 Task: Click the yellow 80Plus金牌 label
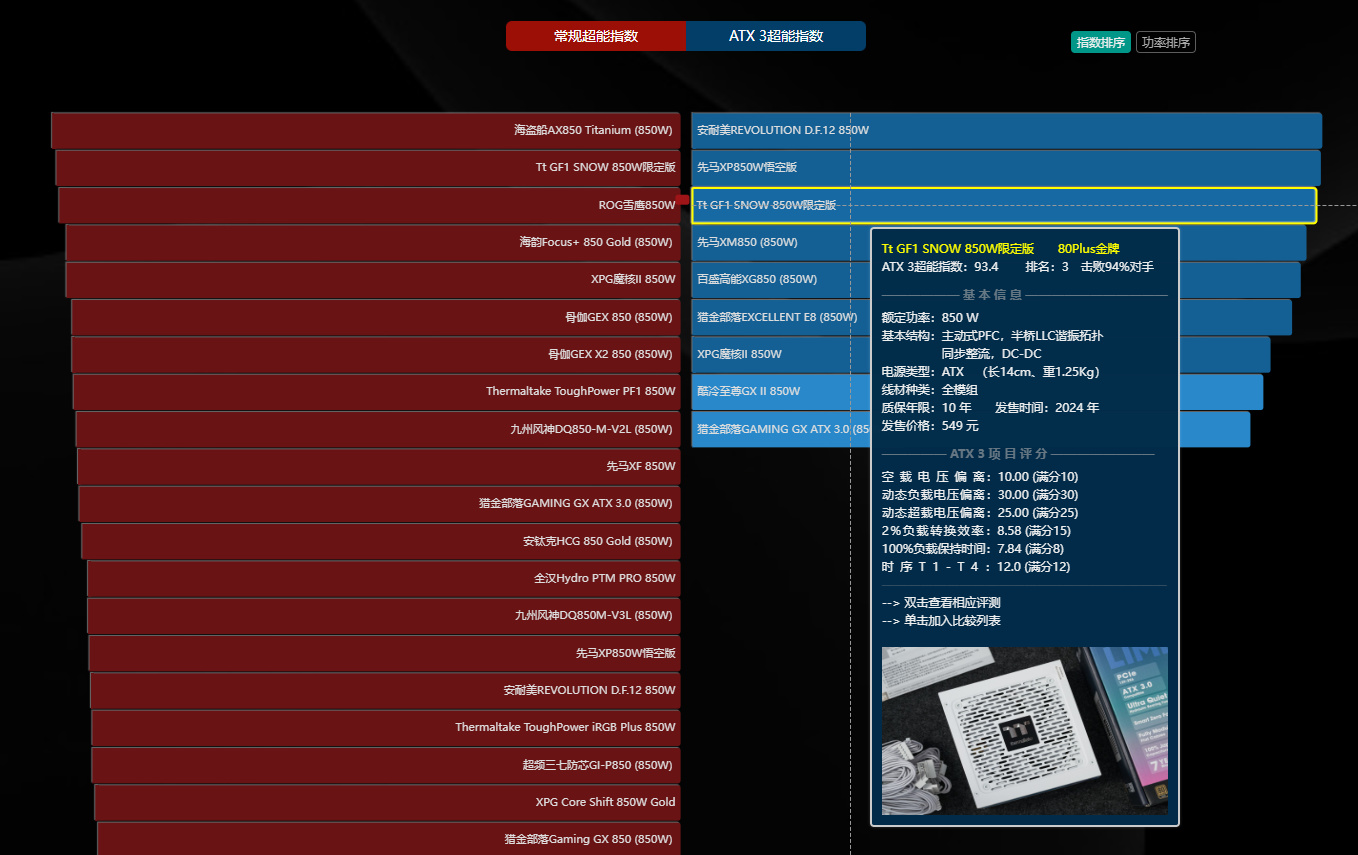tap(1089, 248)
